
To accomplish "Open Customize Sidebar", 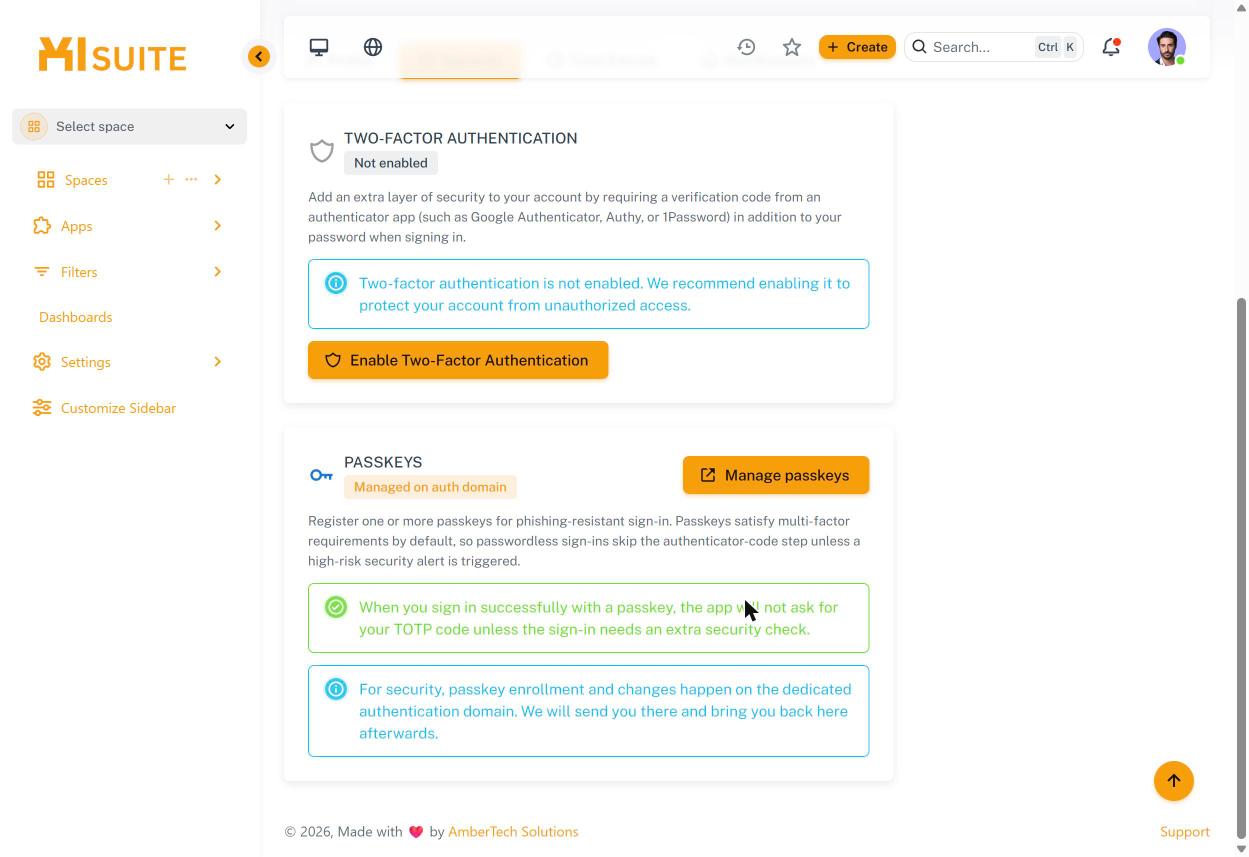I will point(118,408).
